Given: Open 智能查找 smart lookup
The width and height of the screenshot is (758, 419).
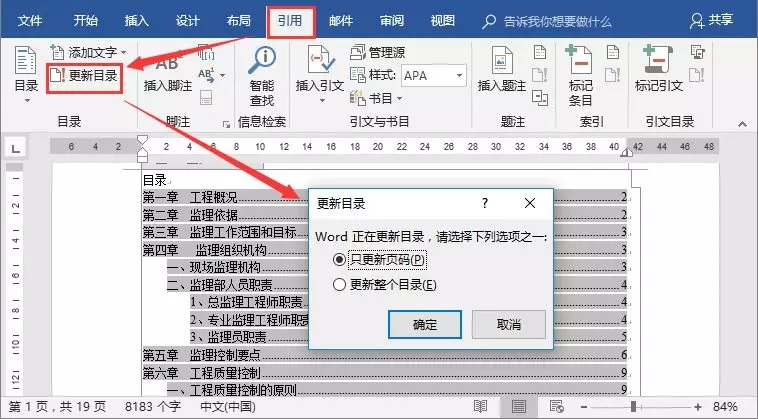Looking at the screenshot, I should click(262, 76).
